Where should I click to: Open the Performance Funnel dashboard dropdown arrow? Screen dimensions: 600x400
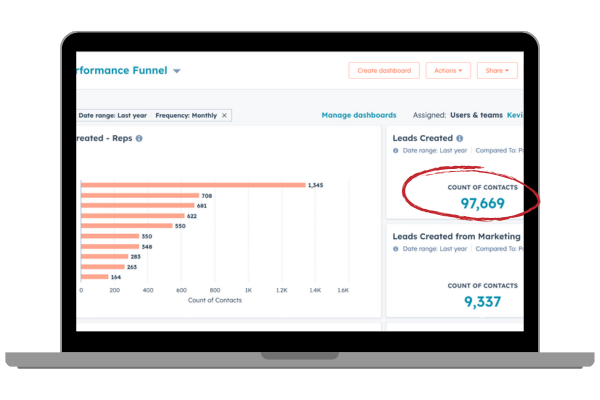tap(176, 71)
